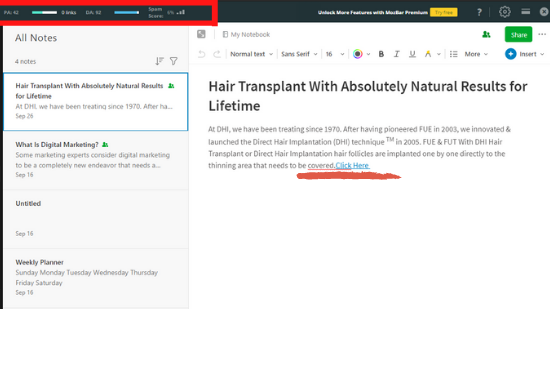The width and height of the screenshot is (550, 370).
Task: Expand the font color dropdown arrow
Action: pyautogui.click(x=368, y=54)
